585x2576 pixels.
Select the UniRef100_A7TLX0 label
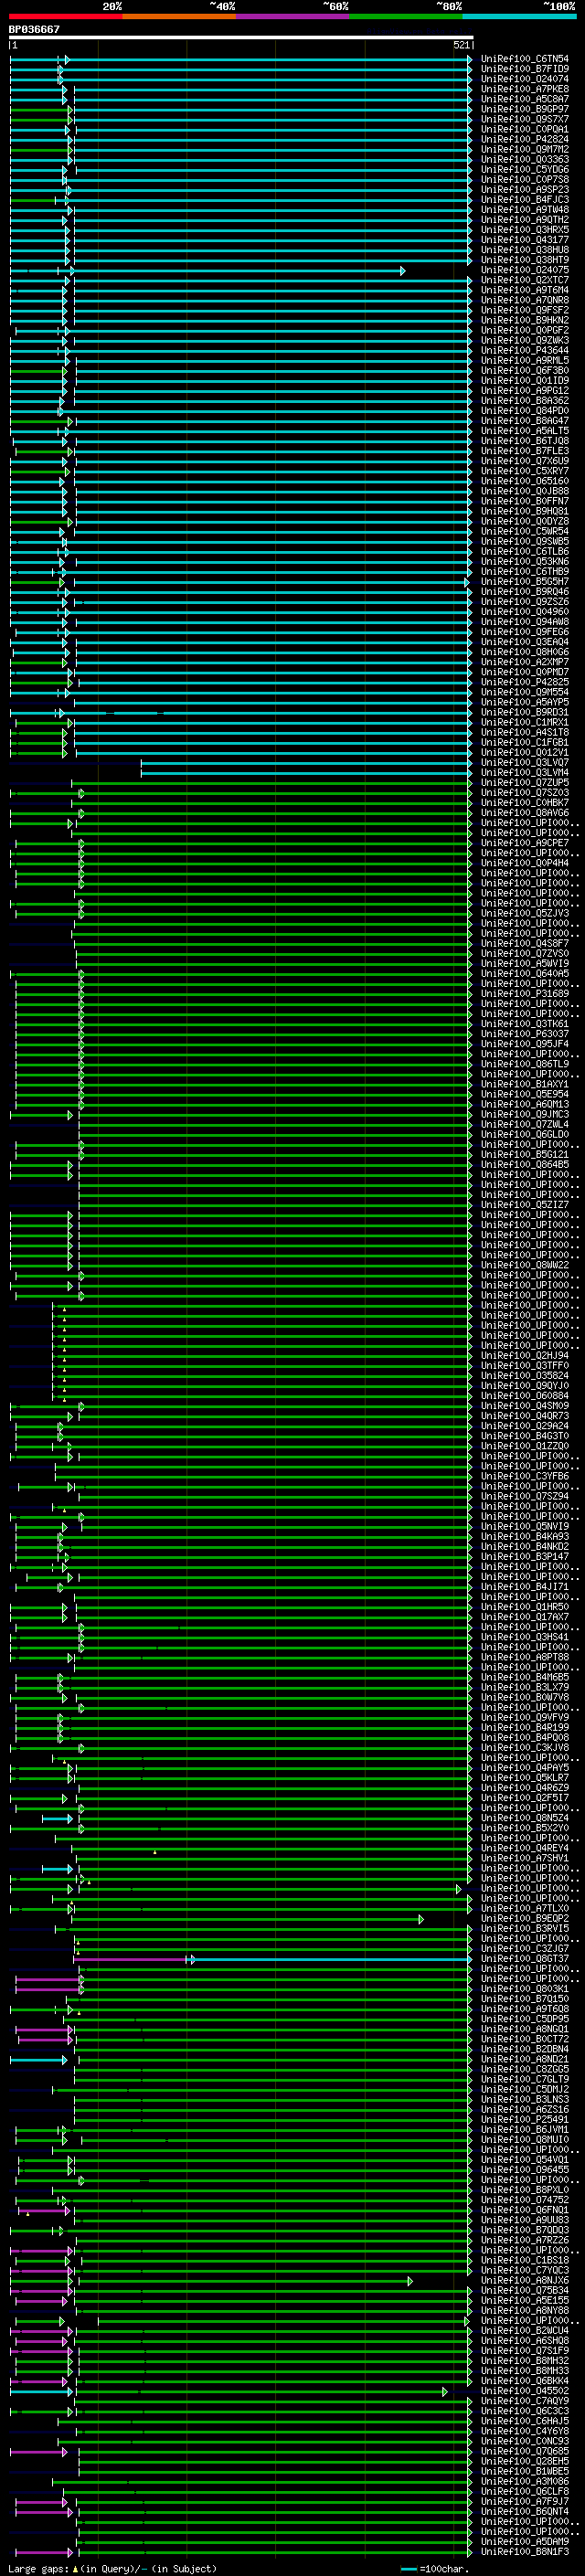tap(525, 1908)
